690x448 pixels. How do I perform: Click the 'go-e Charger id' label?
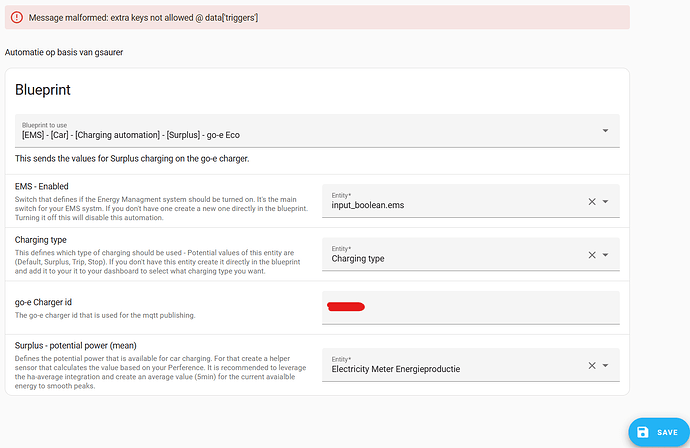pos(43,302)
